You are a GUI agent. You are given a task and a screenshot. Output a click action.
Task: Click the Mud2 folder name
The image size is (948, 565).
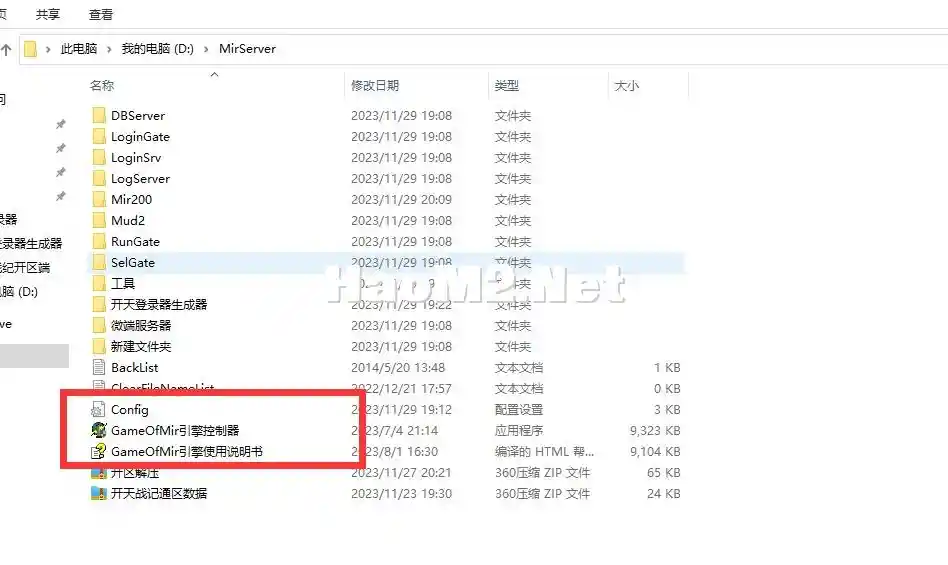[128, 221]
